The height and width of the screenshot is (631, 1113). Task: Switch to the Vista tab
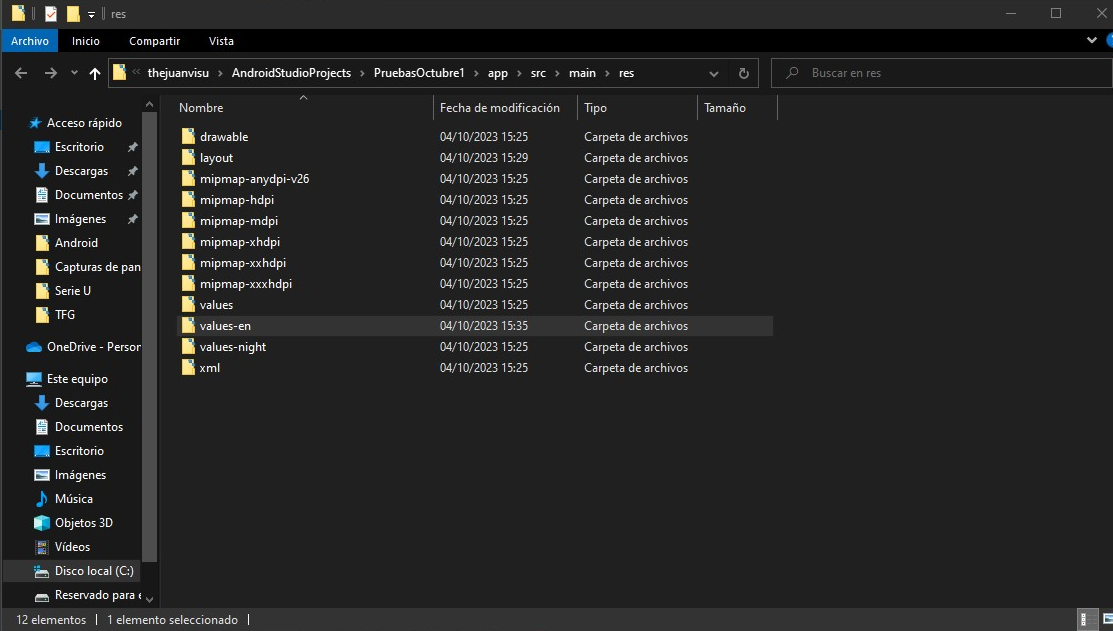click(x=221, y=41)
